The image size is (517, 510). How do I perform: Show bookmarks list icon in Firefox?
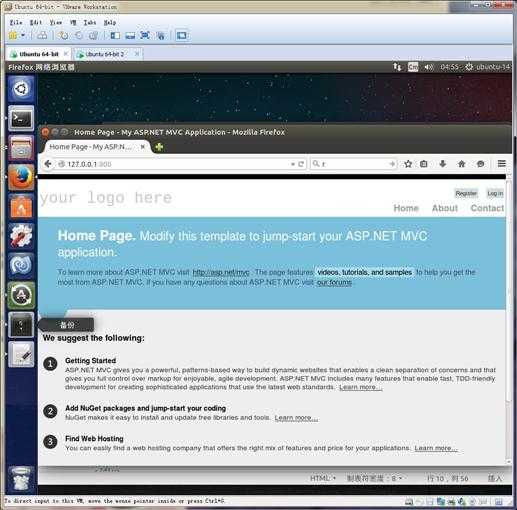point(424,164)
